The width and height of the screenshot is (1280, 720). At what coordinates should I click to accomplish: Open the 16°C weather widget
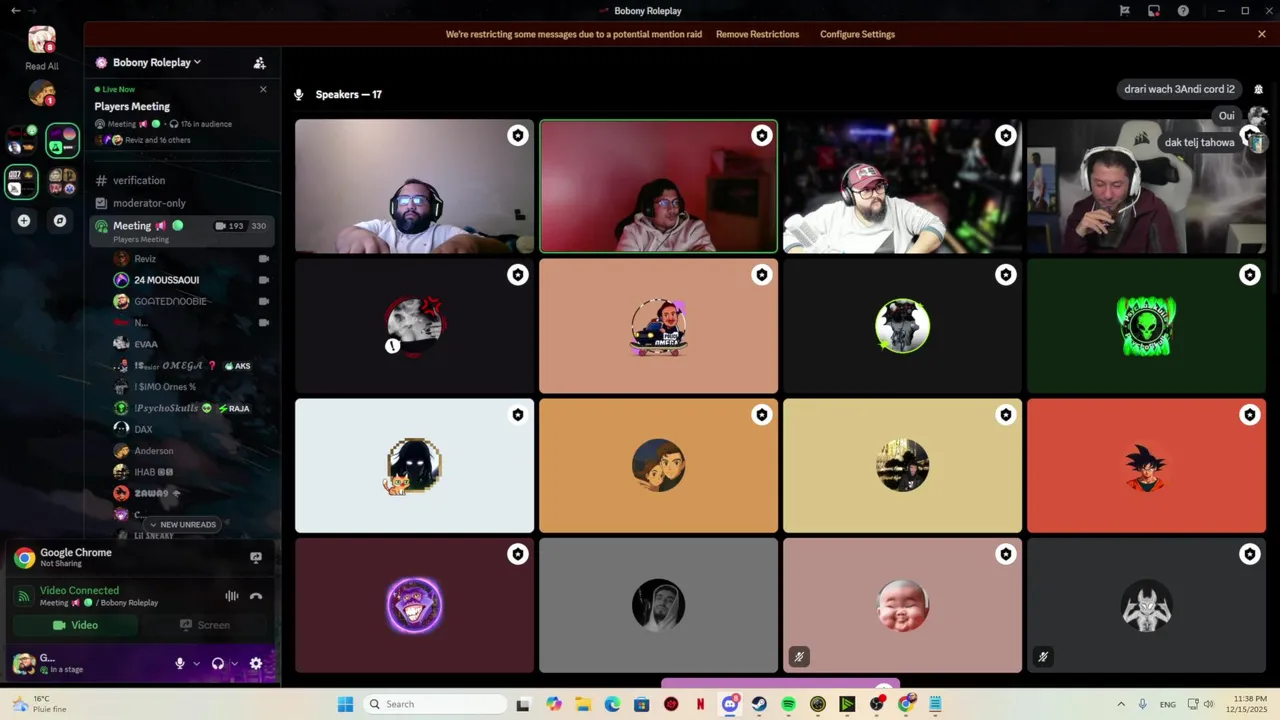40,704
